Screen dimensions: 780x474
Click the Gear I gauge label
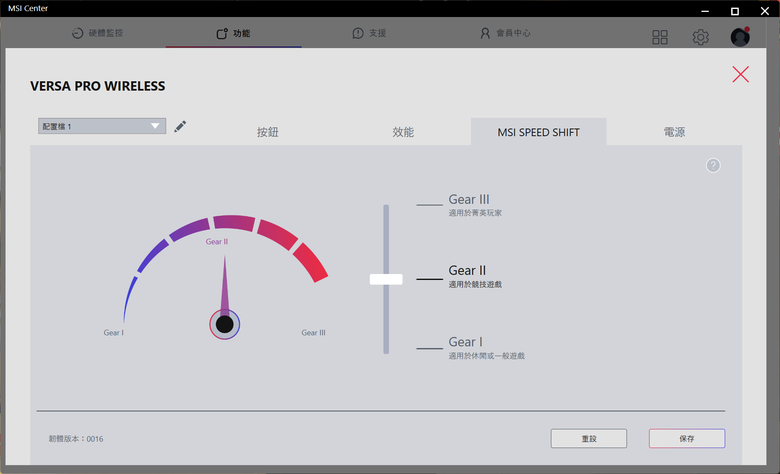click(113, 333)
